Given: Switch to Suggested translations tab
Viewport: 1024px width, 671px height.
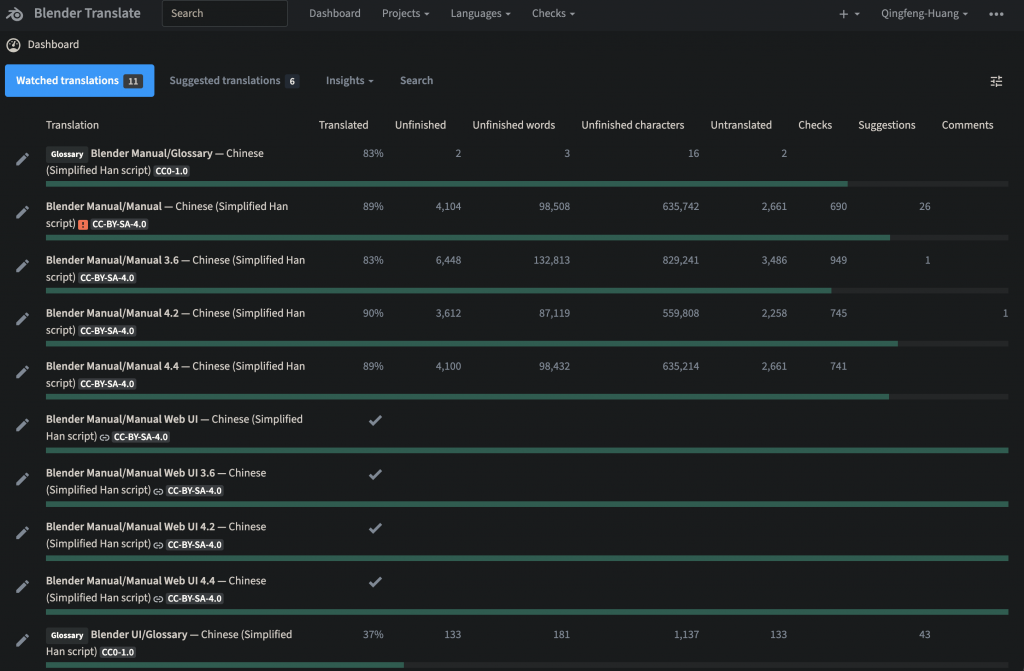Looking at the screenshot, I should (234, 80).
